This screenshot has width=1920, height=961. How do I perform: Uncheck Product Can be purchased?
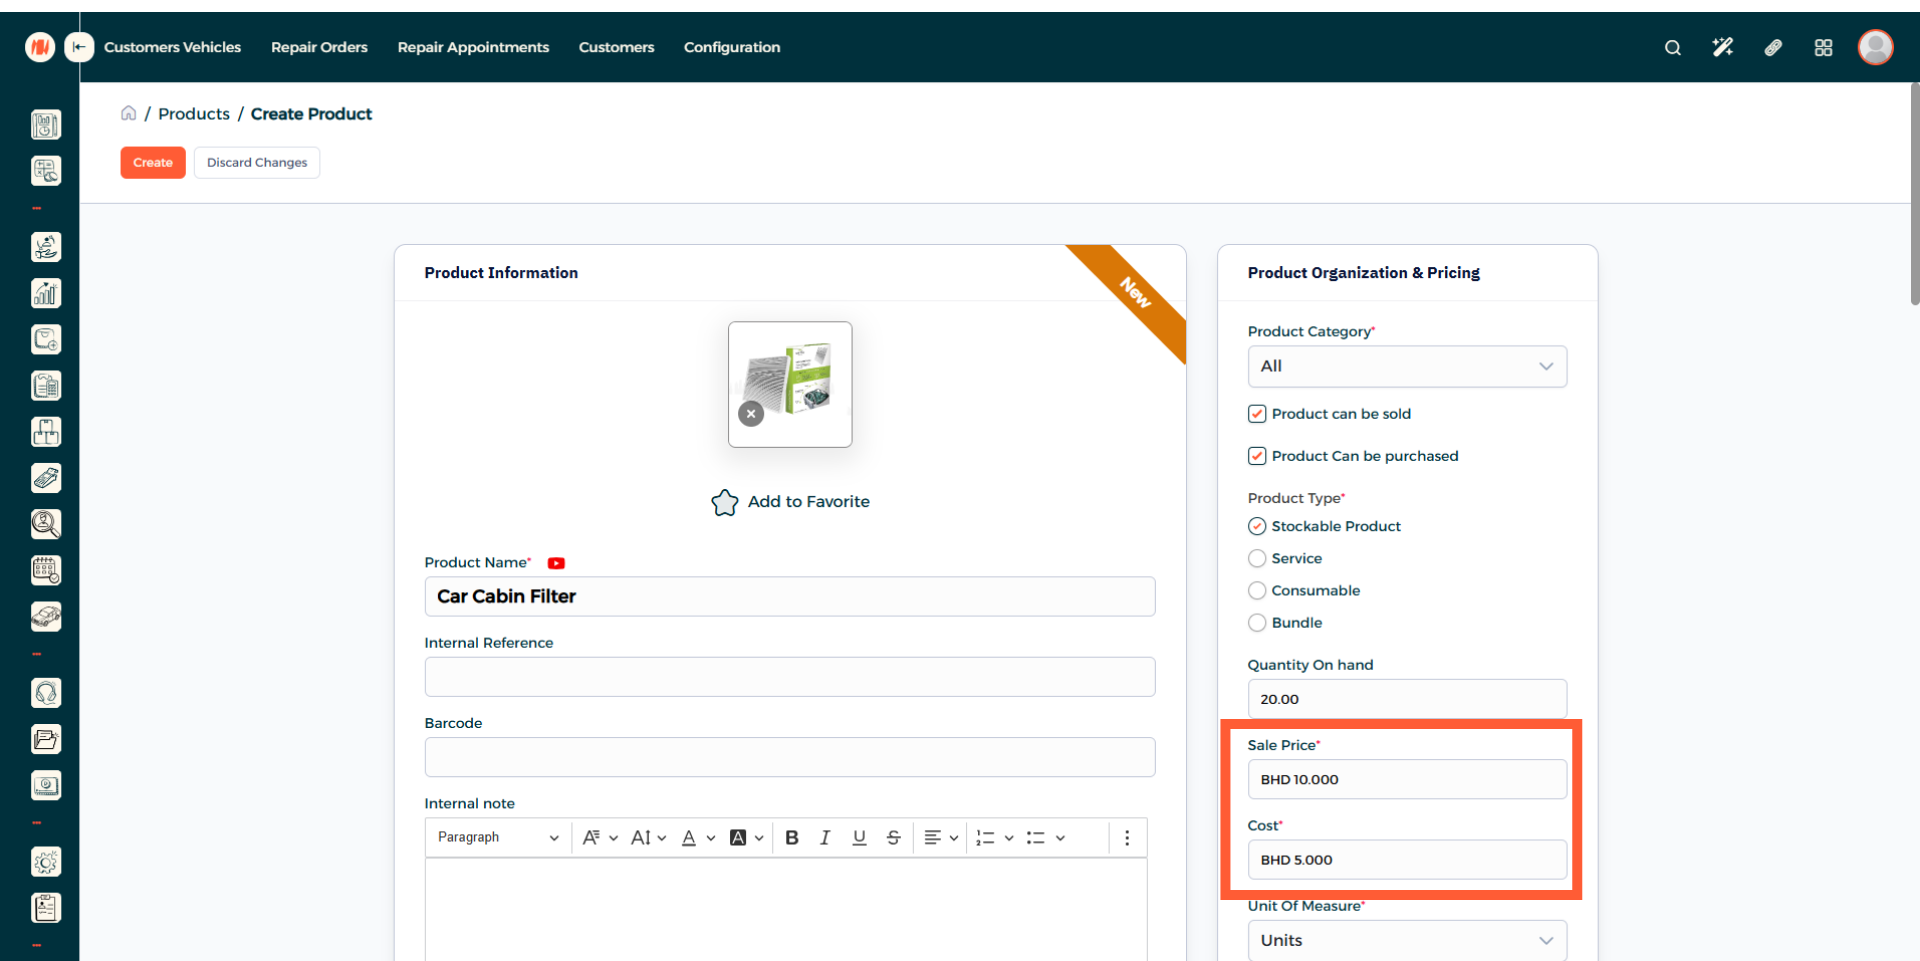point(1257,456)
